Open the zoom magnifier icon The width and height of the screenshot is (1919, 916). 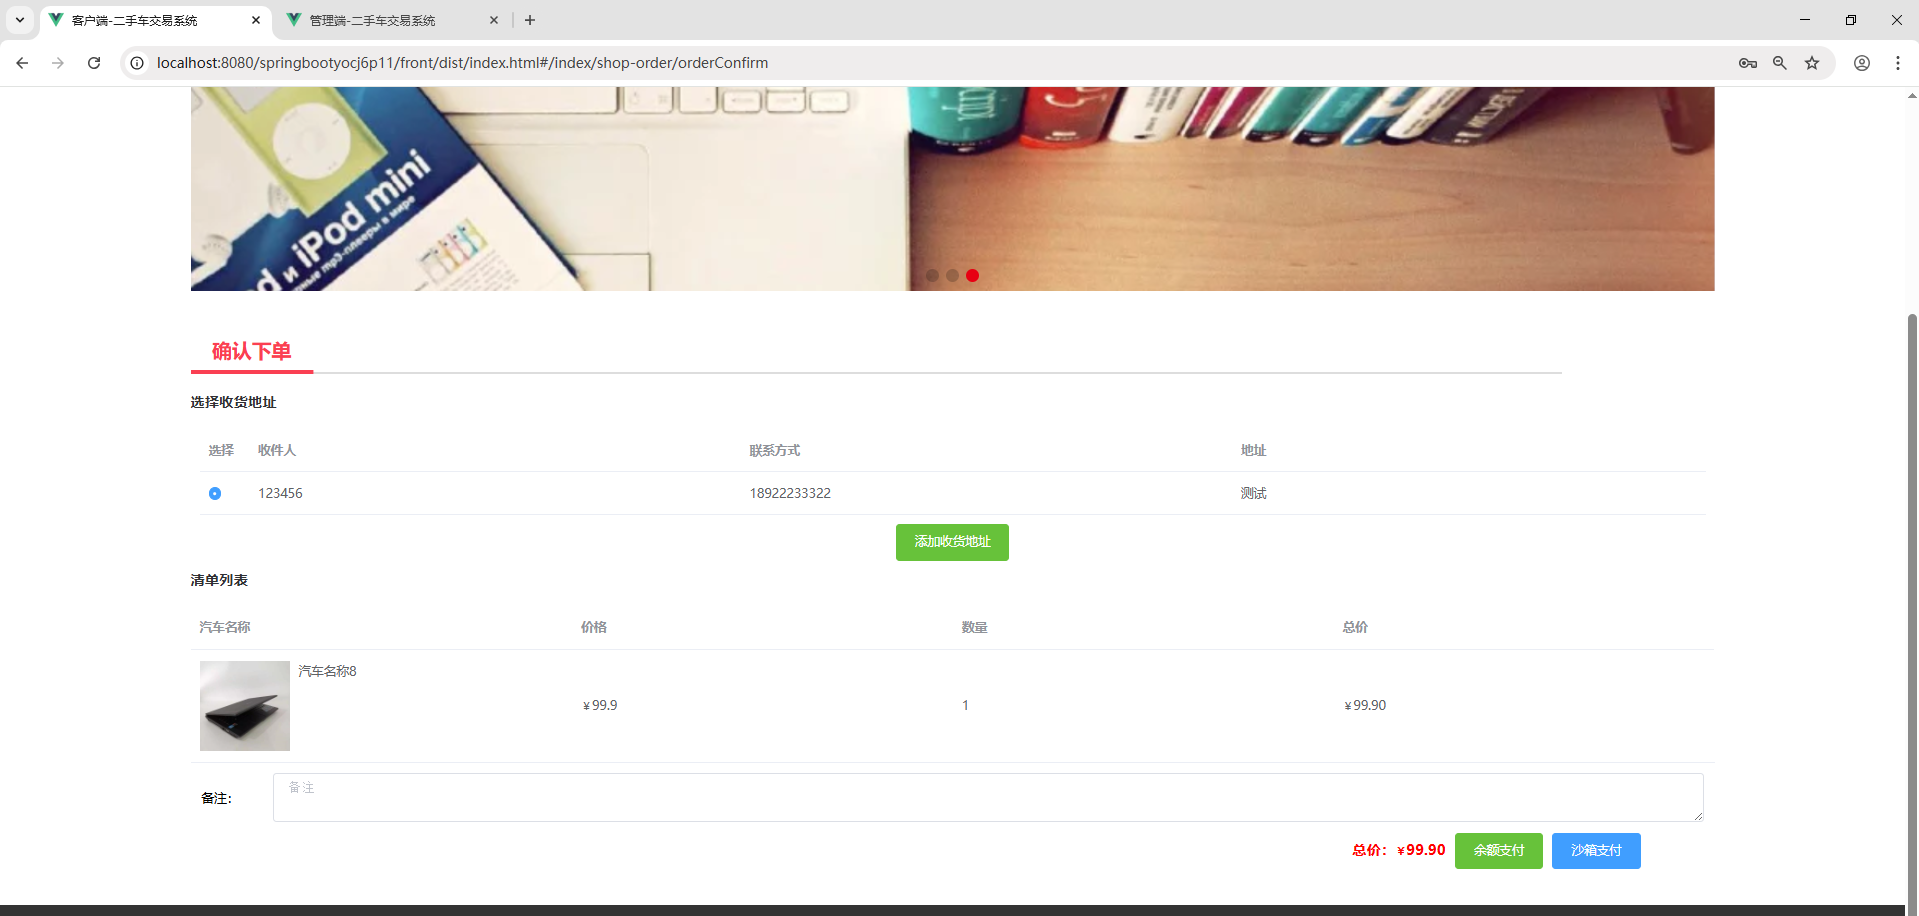pyautogui.click(x=1780, y=63)
